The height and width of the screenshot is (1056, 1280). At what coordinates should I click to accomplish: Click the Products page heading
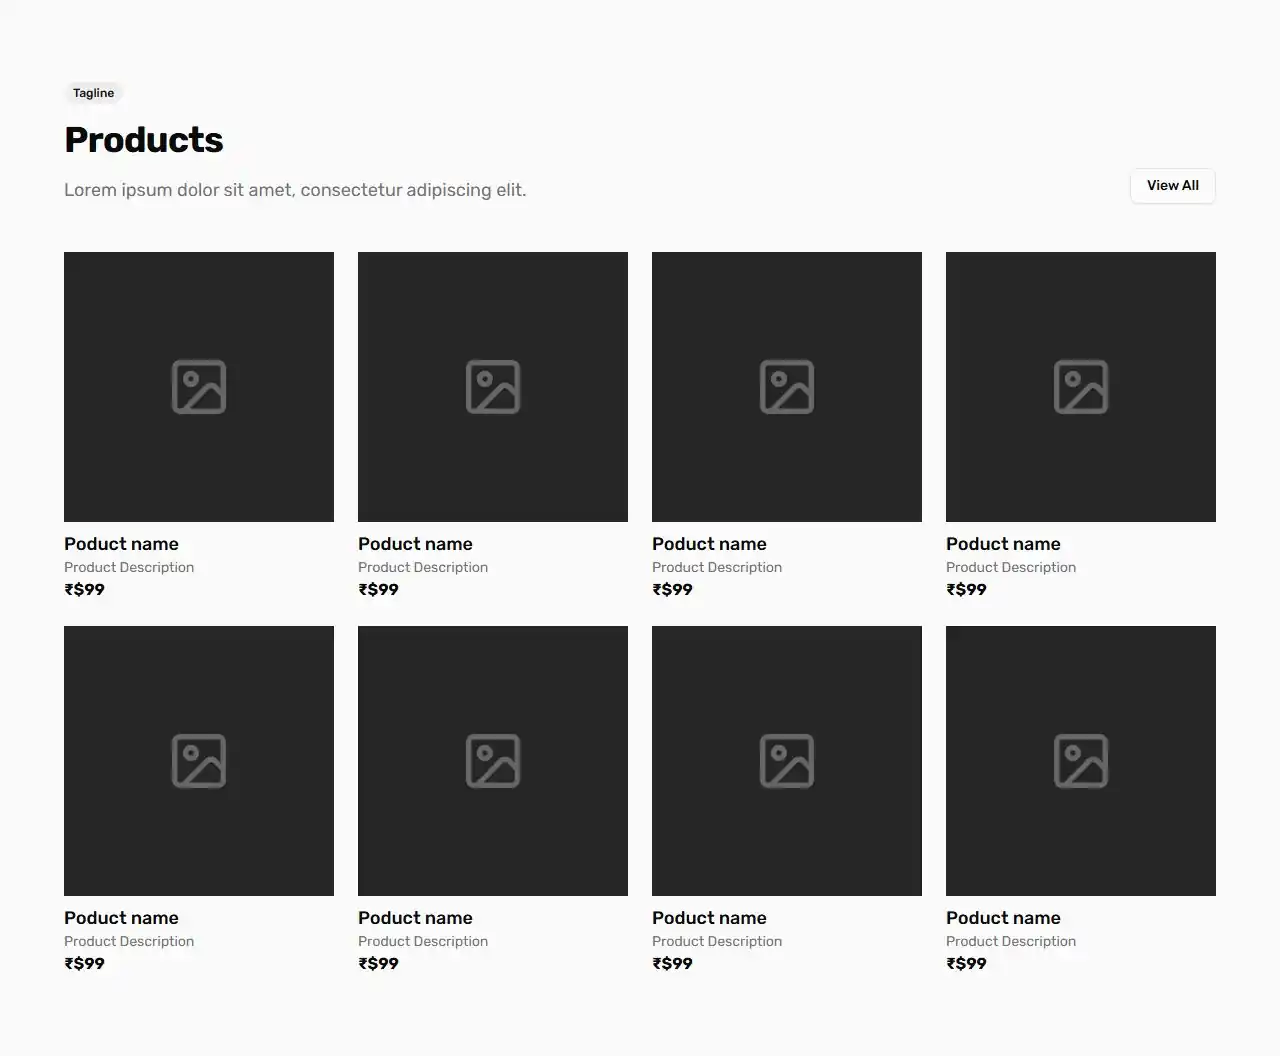pos(143,139)
